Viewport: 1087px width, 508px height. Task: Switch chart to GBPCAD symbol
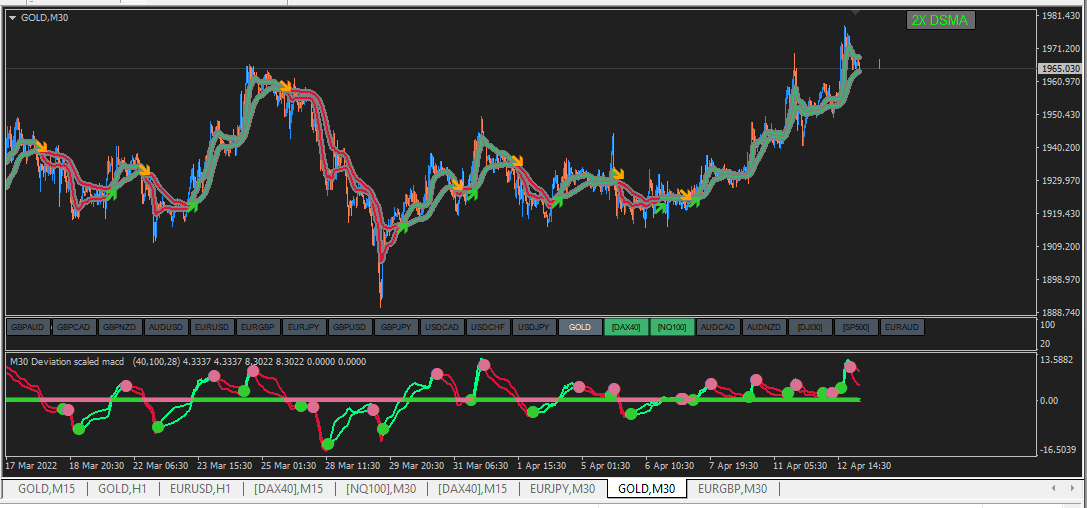[74, 327]
